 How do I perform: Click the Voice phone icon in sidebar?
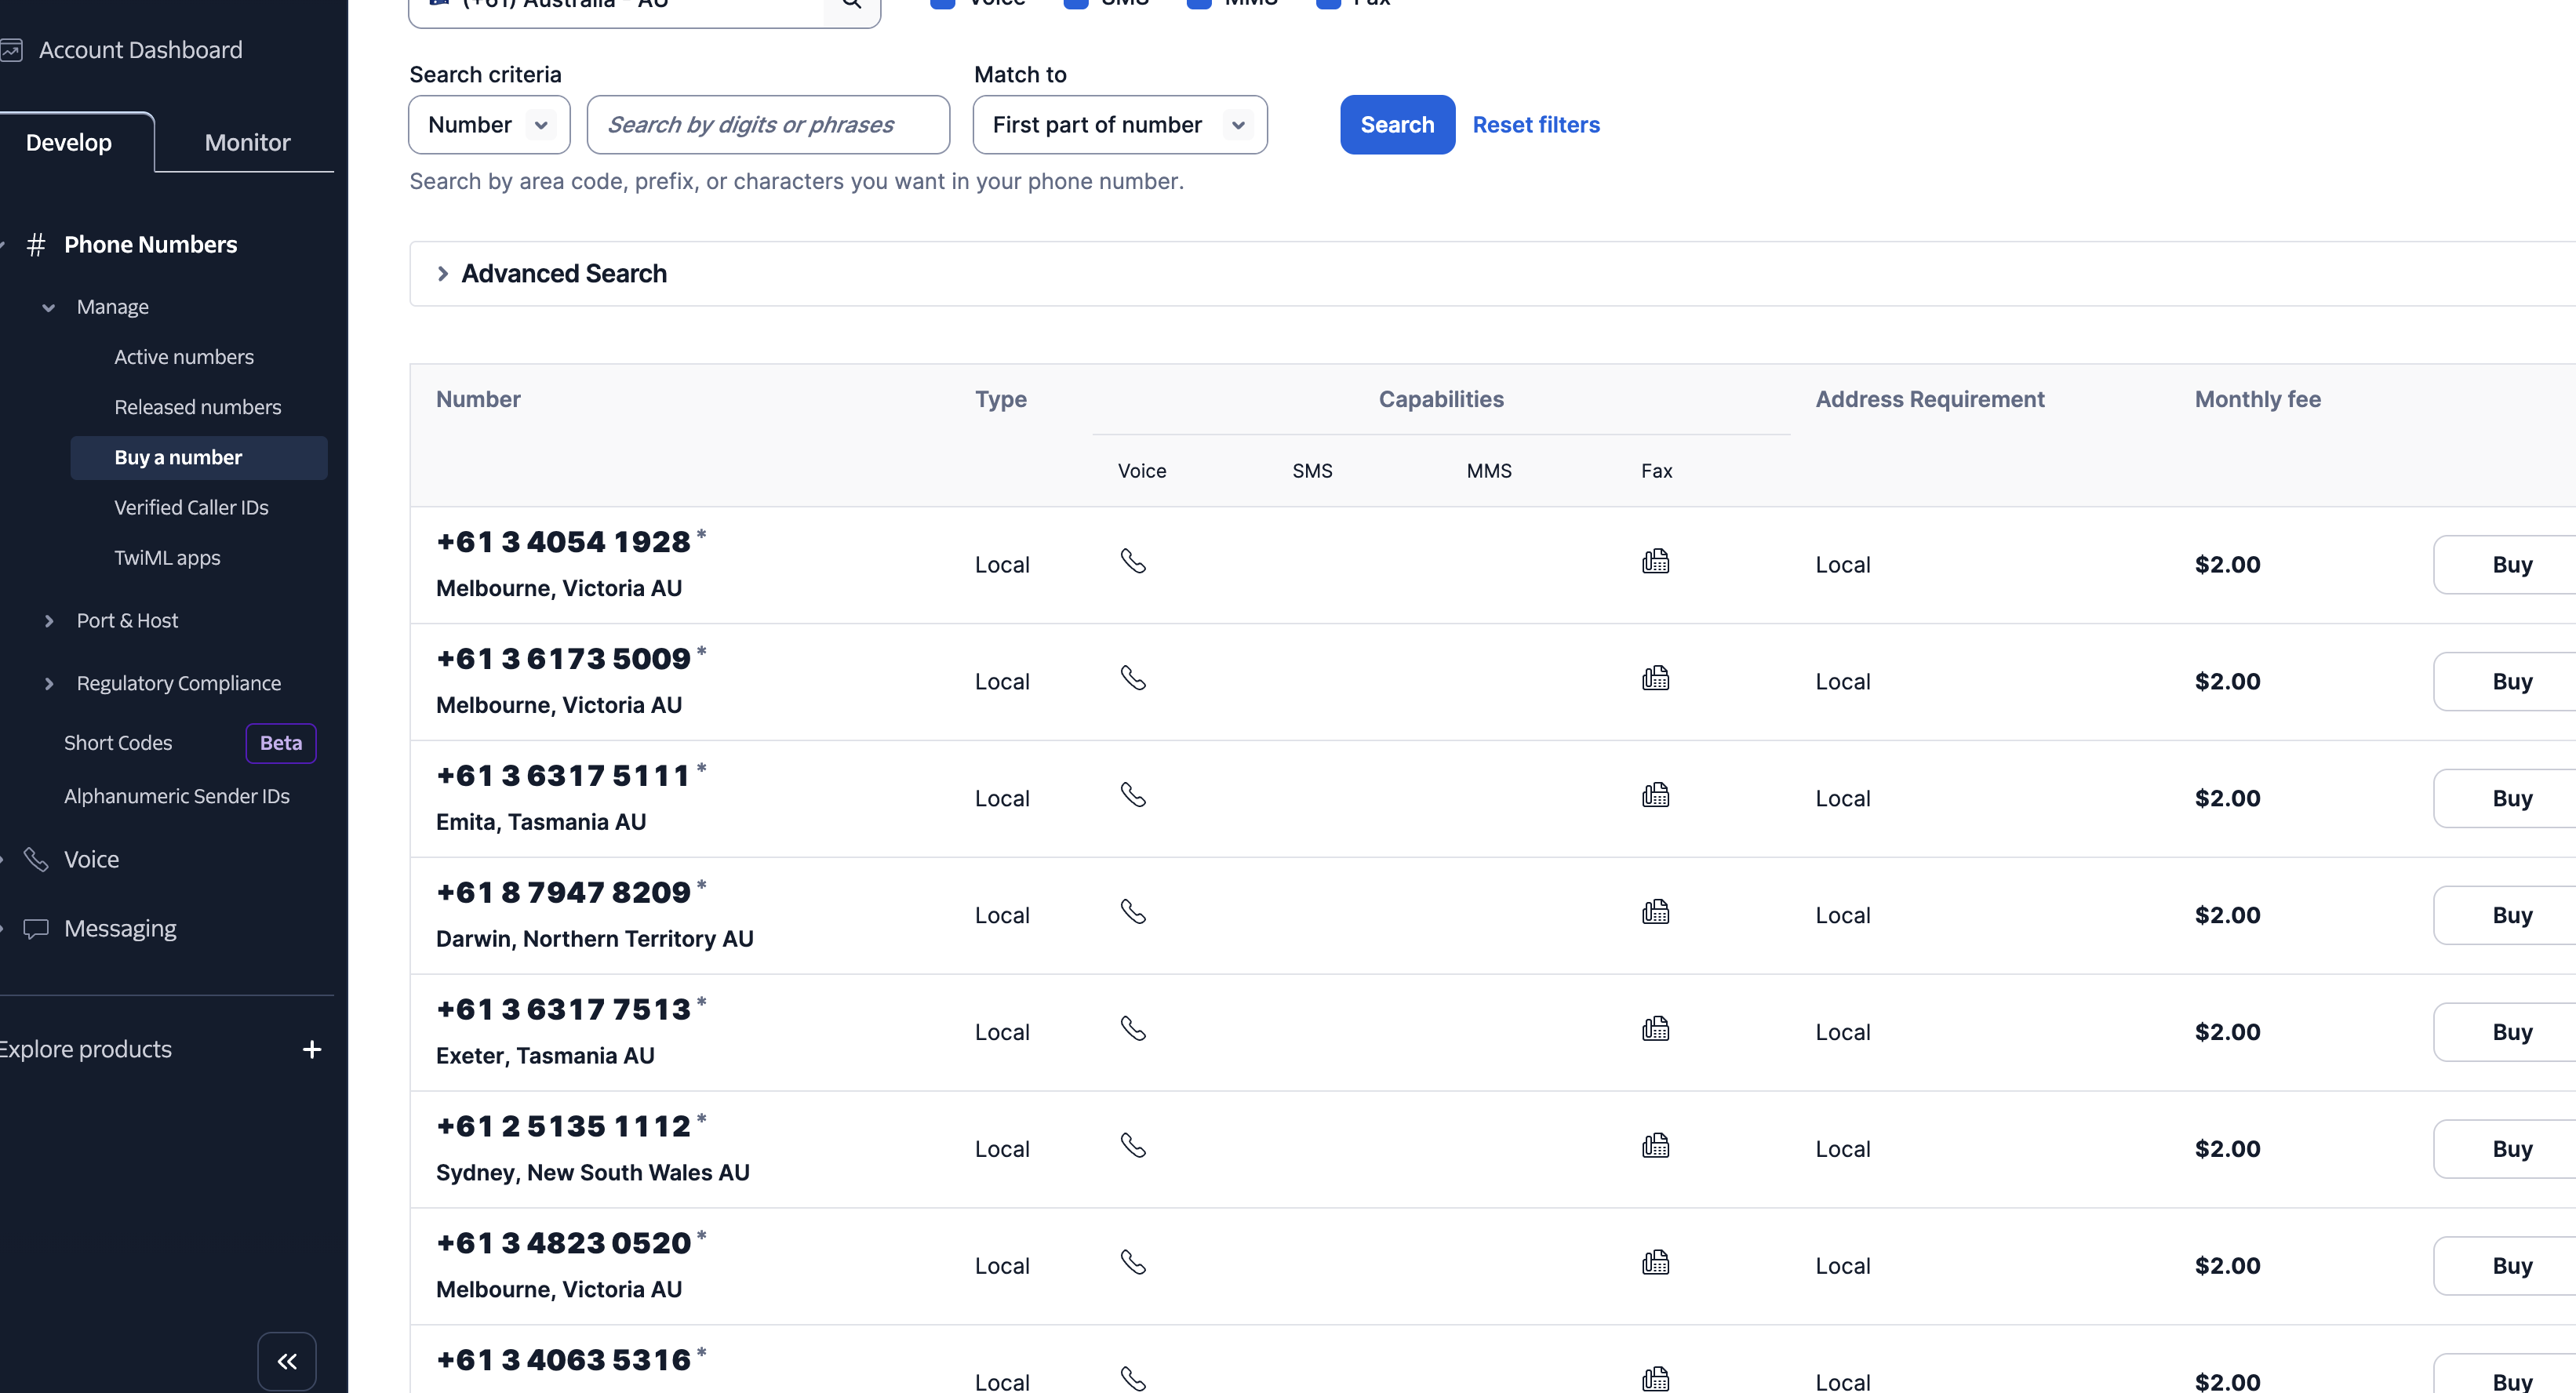pyautogui.click(x=36, y=859)
